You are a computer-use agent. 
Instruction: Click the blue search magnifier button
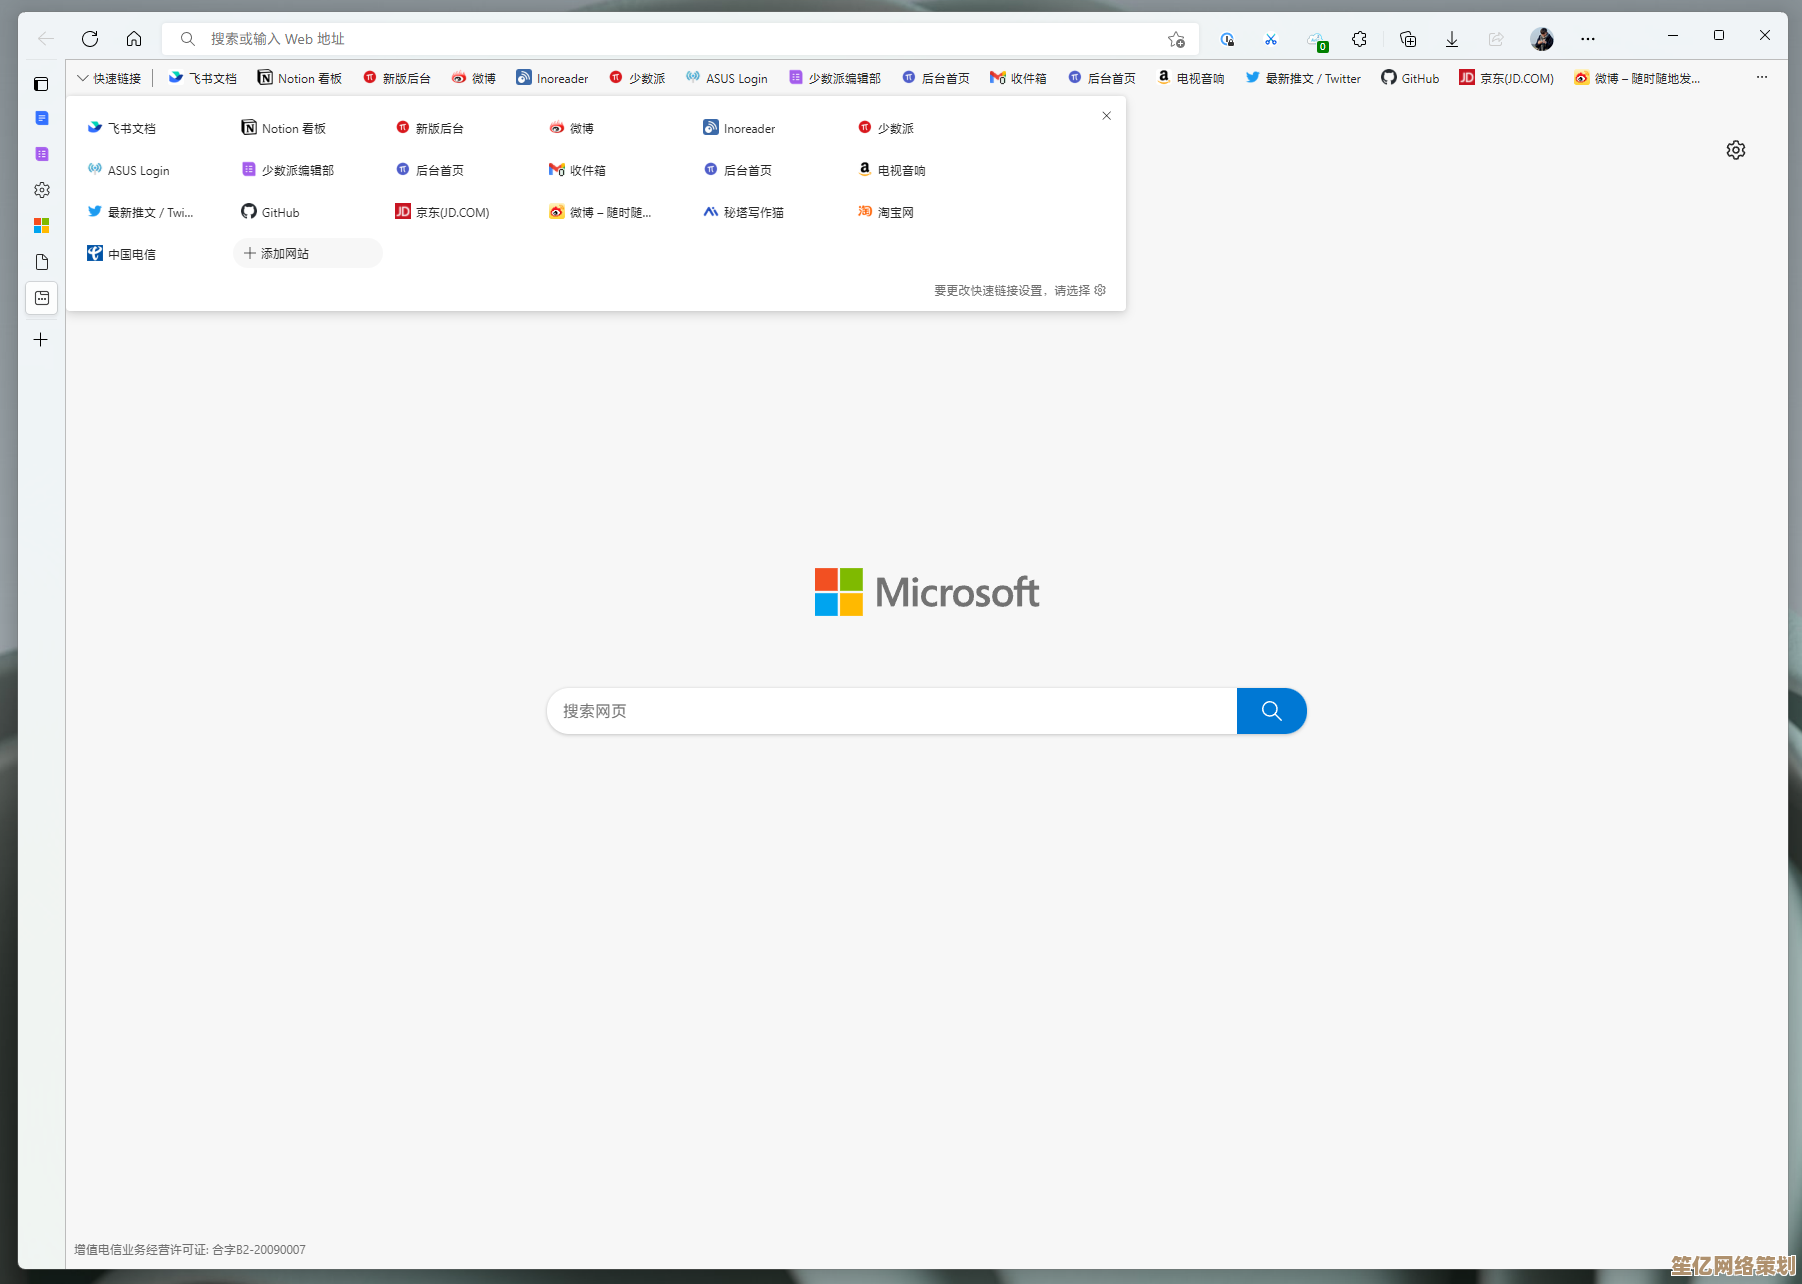[1271, 711]
